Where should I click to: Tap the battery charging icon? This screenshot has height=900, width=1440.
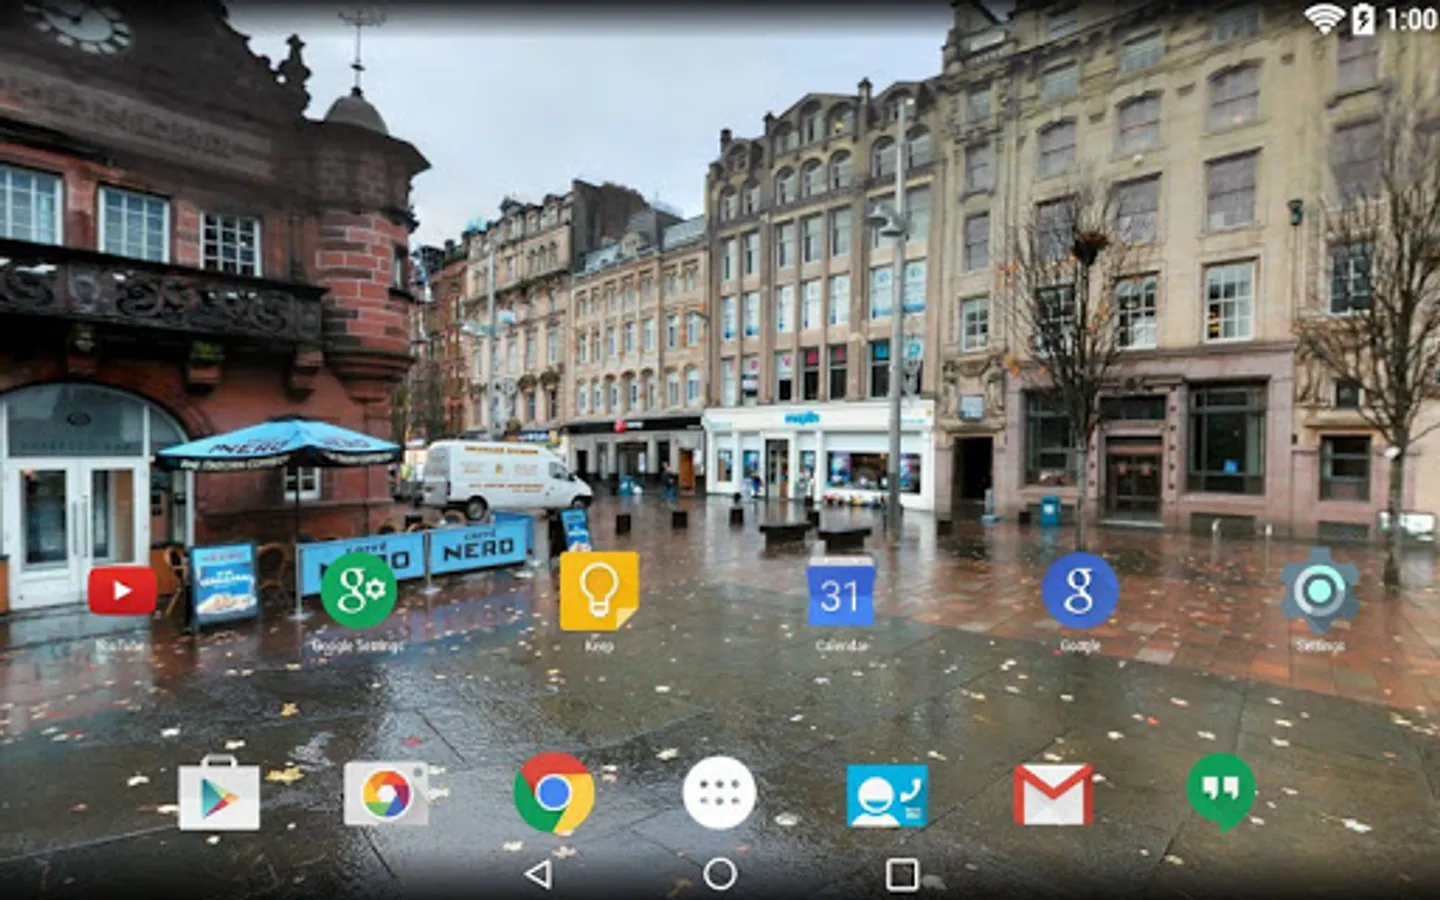tap(1364, 19)
